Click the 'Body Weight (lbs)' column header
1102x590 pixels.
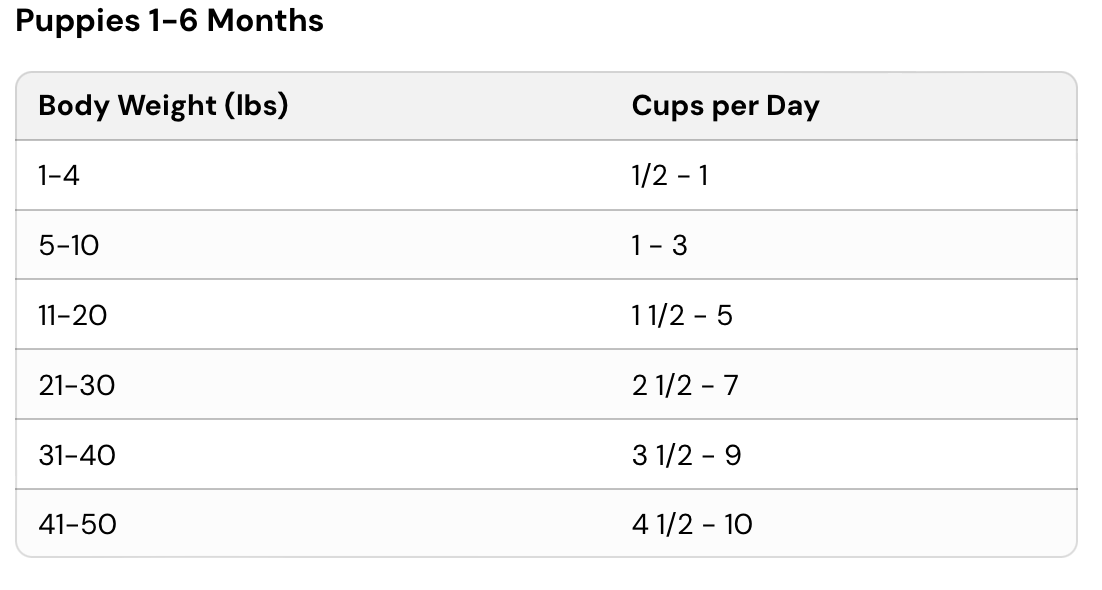pos(163,106)
